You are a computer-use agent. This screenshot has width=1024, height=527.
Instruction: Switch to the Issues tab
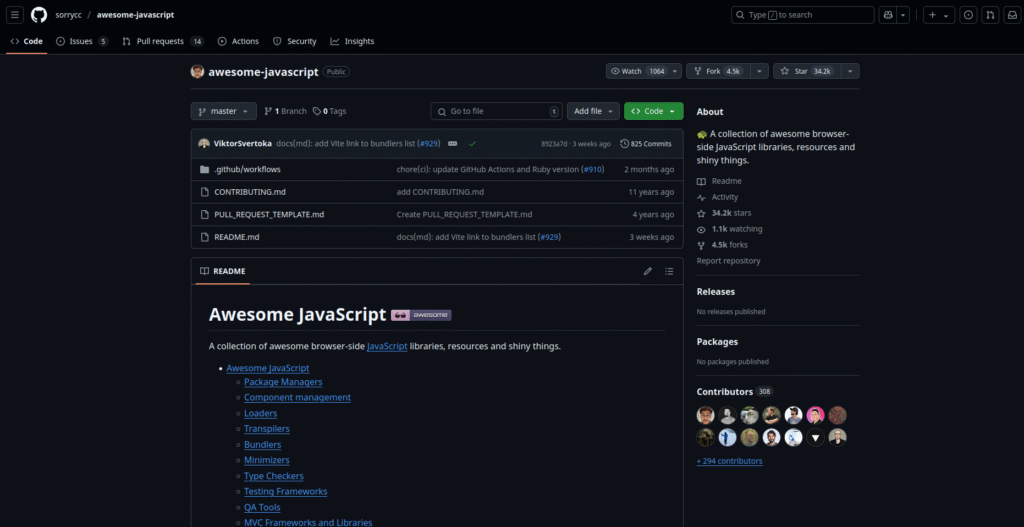coord(82,41)
